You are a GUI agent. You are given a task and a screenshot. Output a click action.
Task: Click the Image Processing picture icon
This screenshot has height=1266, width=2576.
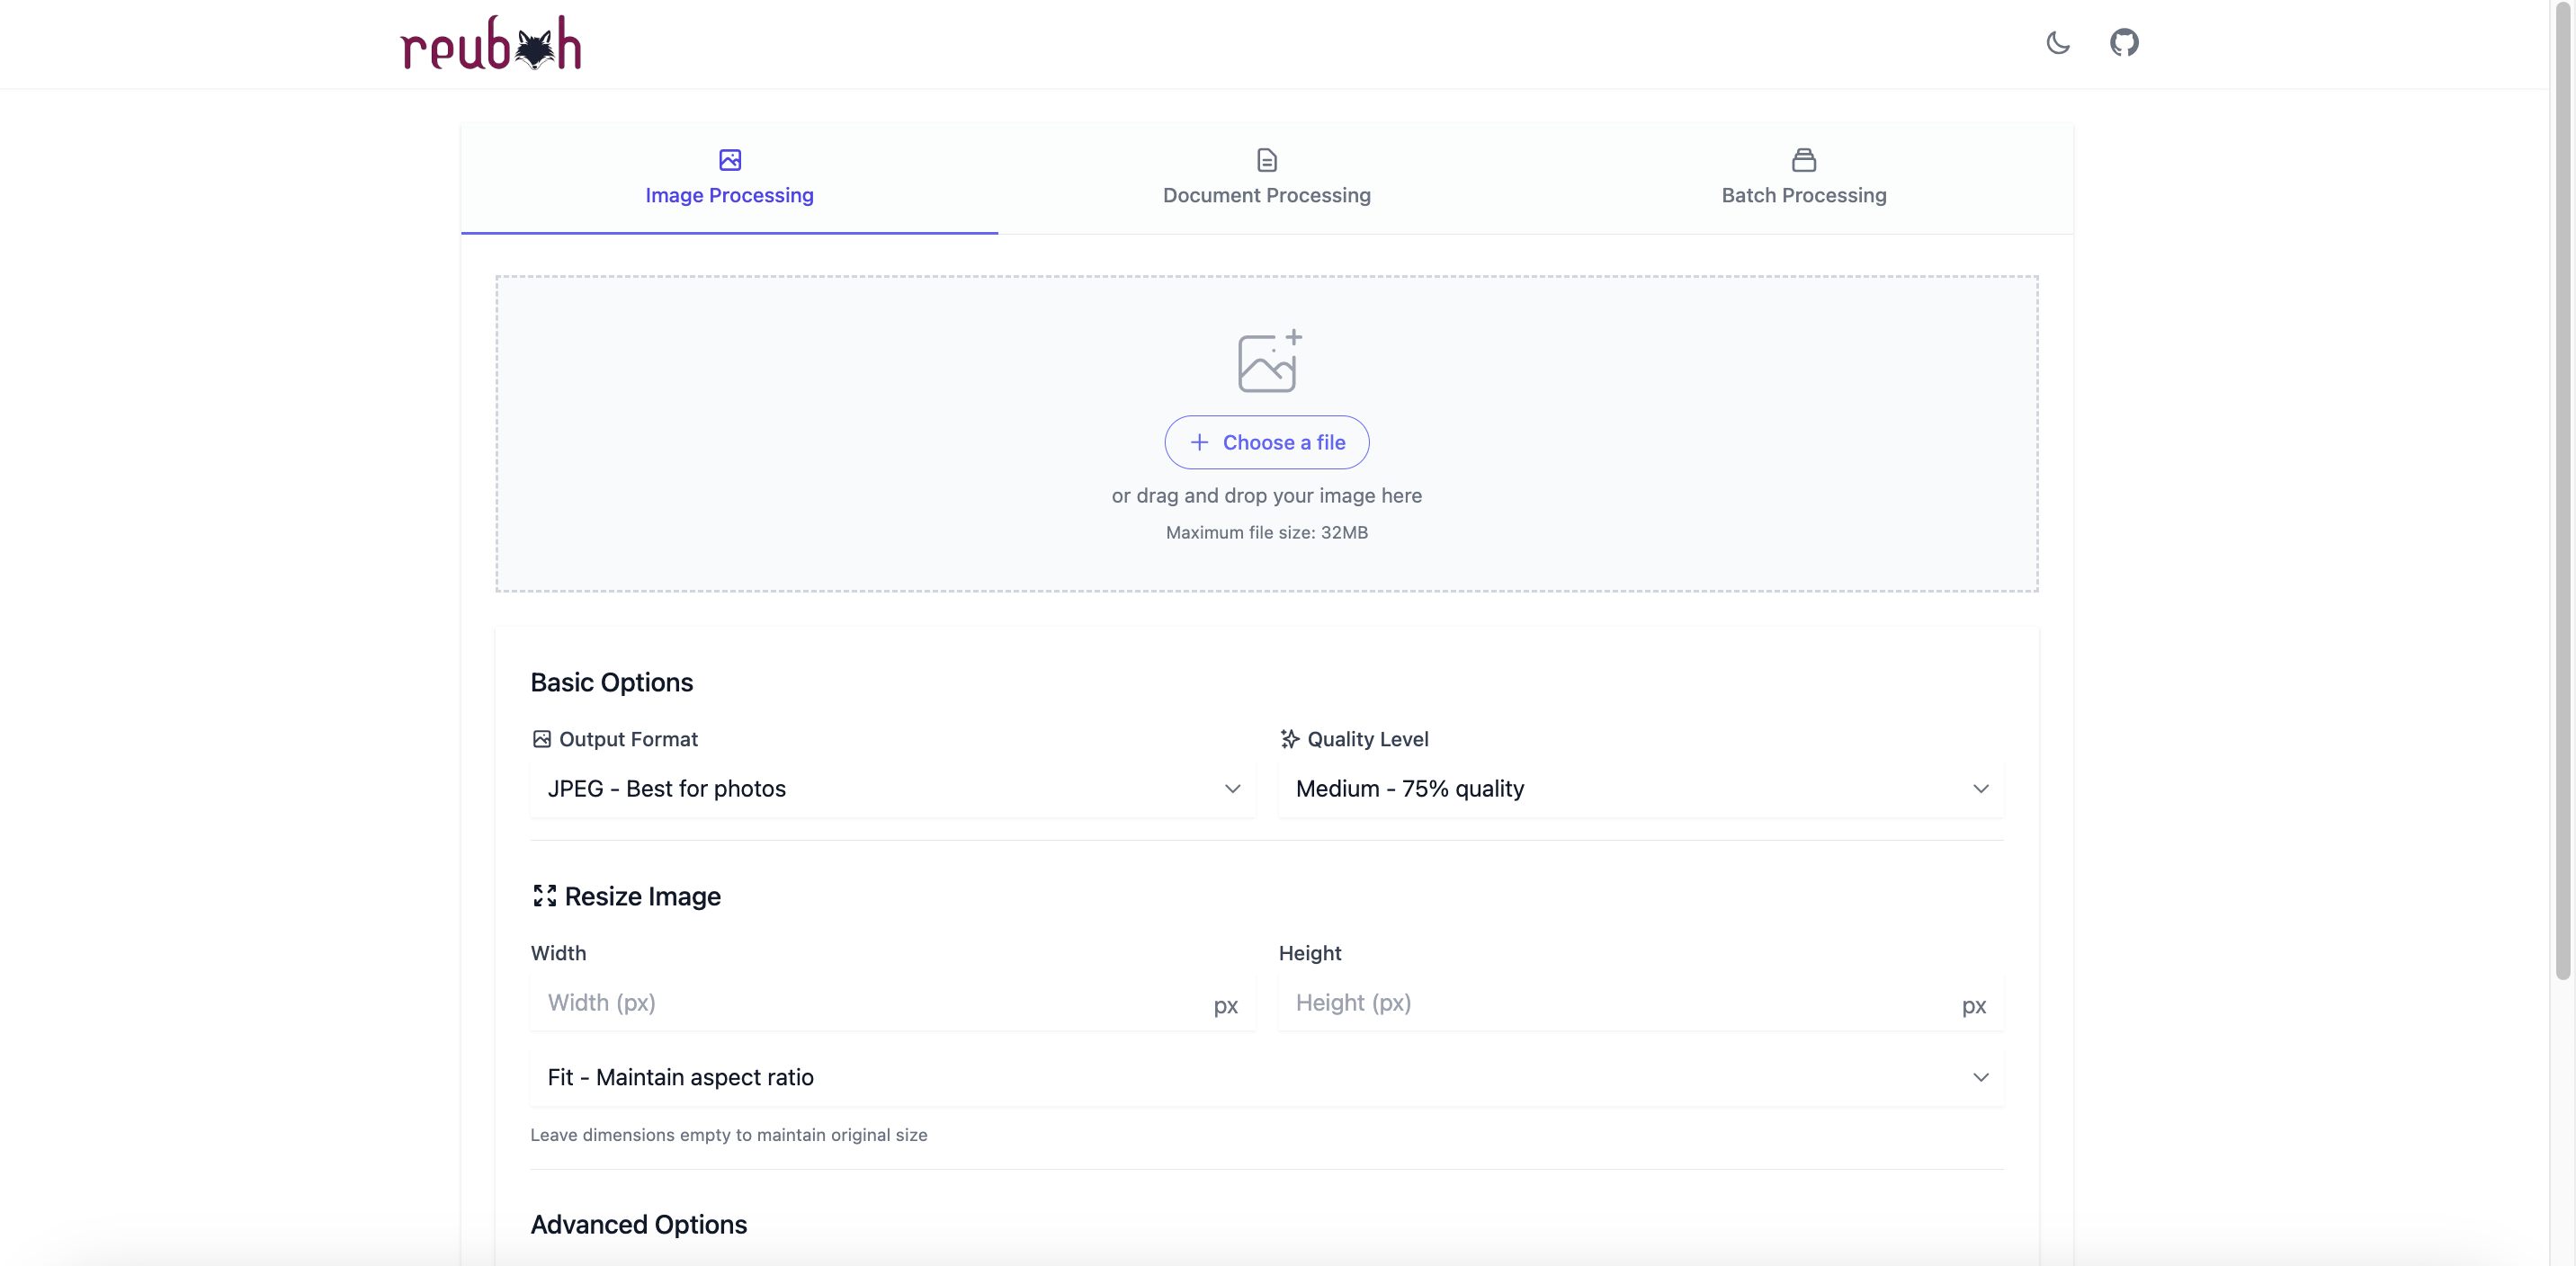[x=729, y=160]
